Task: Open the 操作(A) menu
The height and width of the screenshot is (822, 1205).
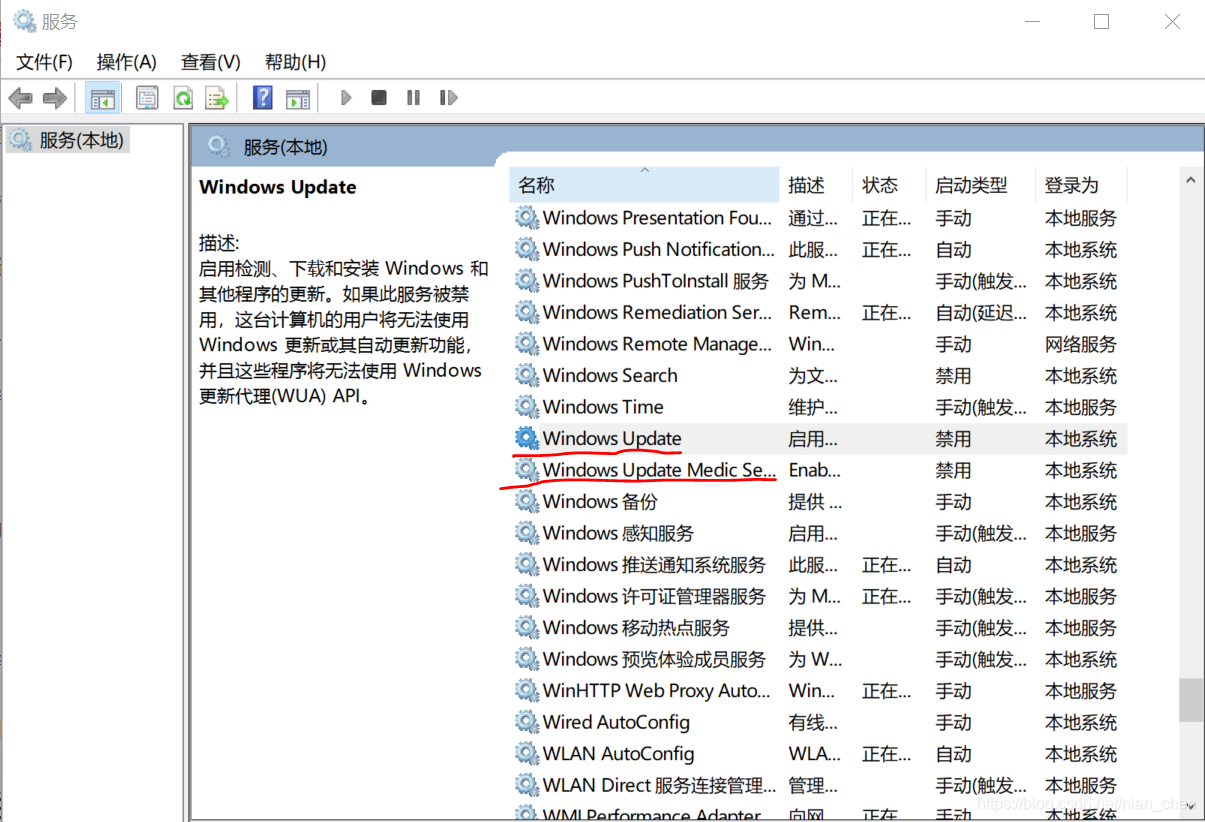Action: click(x=127, y=62)
